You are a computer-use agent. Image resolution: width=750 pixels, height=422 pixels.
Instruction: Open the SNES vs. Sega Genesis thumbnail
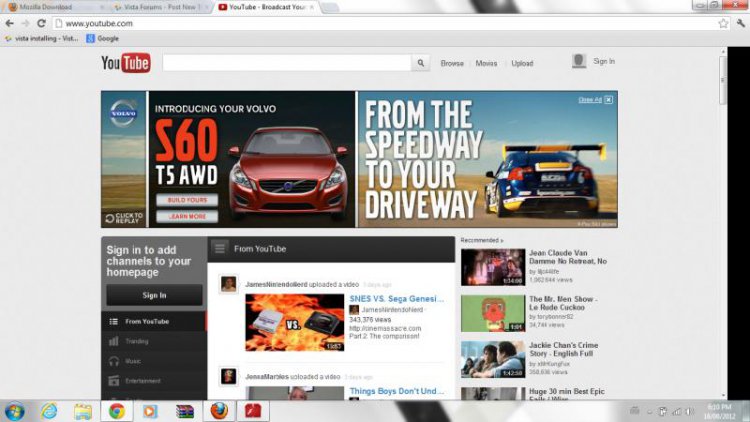pyautogui.click(x=295, y=322)
